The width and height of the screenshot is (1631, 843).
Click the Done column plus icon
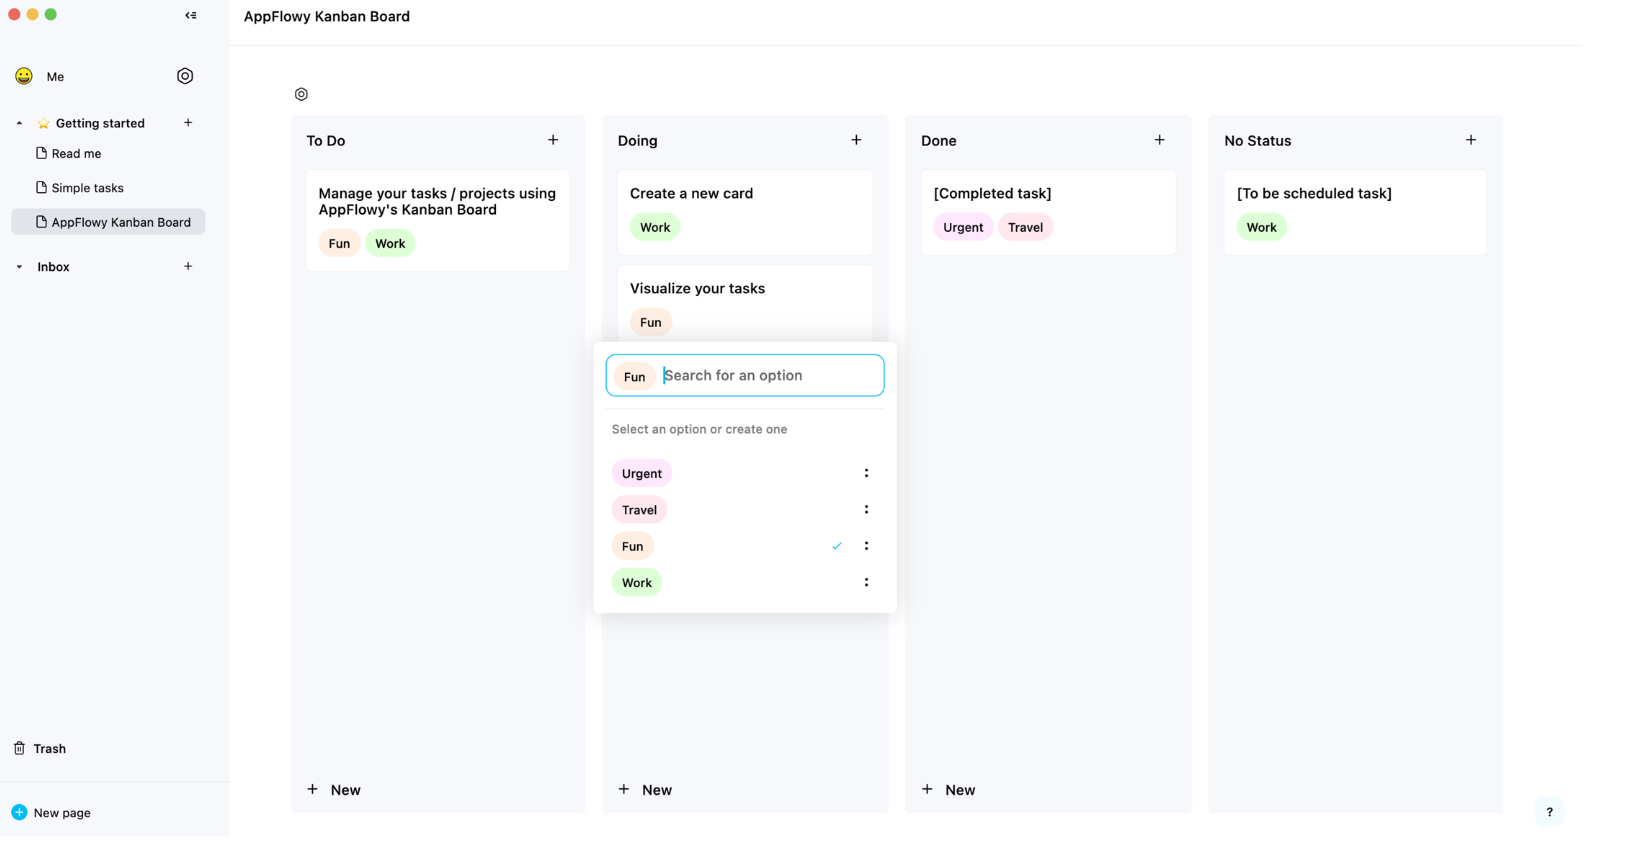(1159, 140)
